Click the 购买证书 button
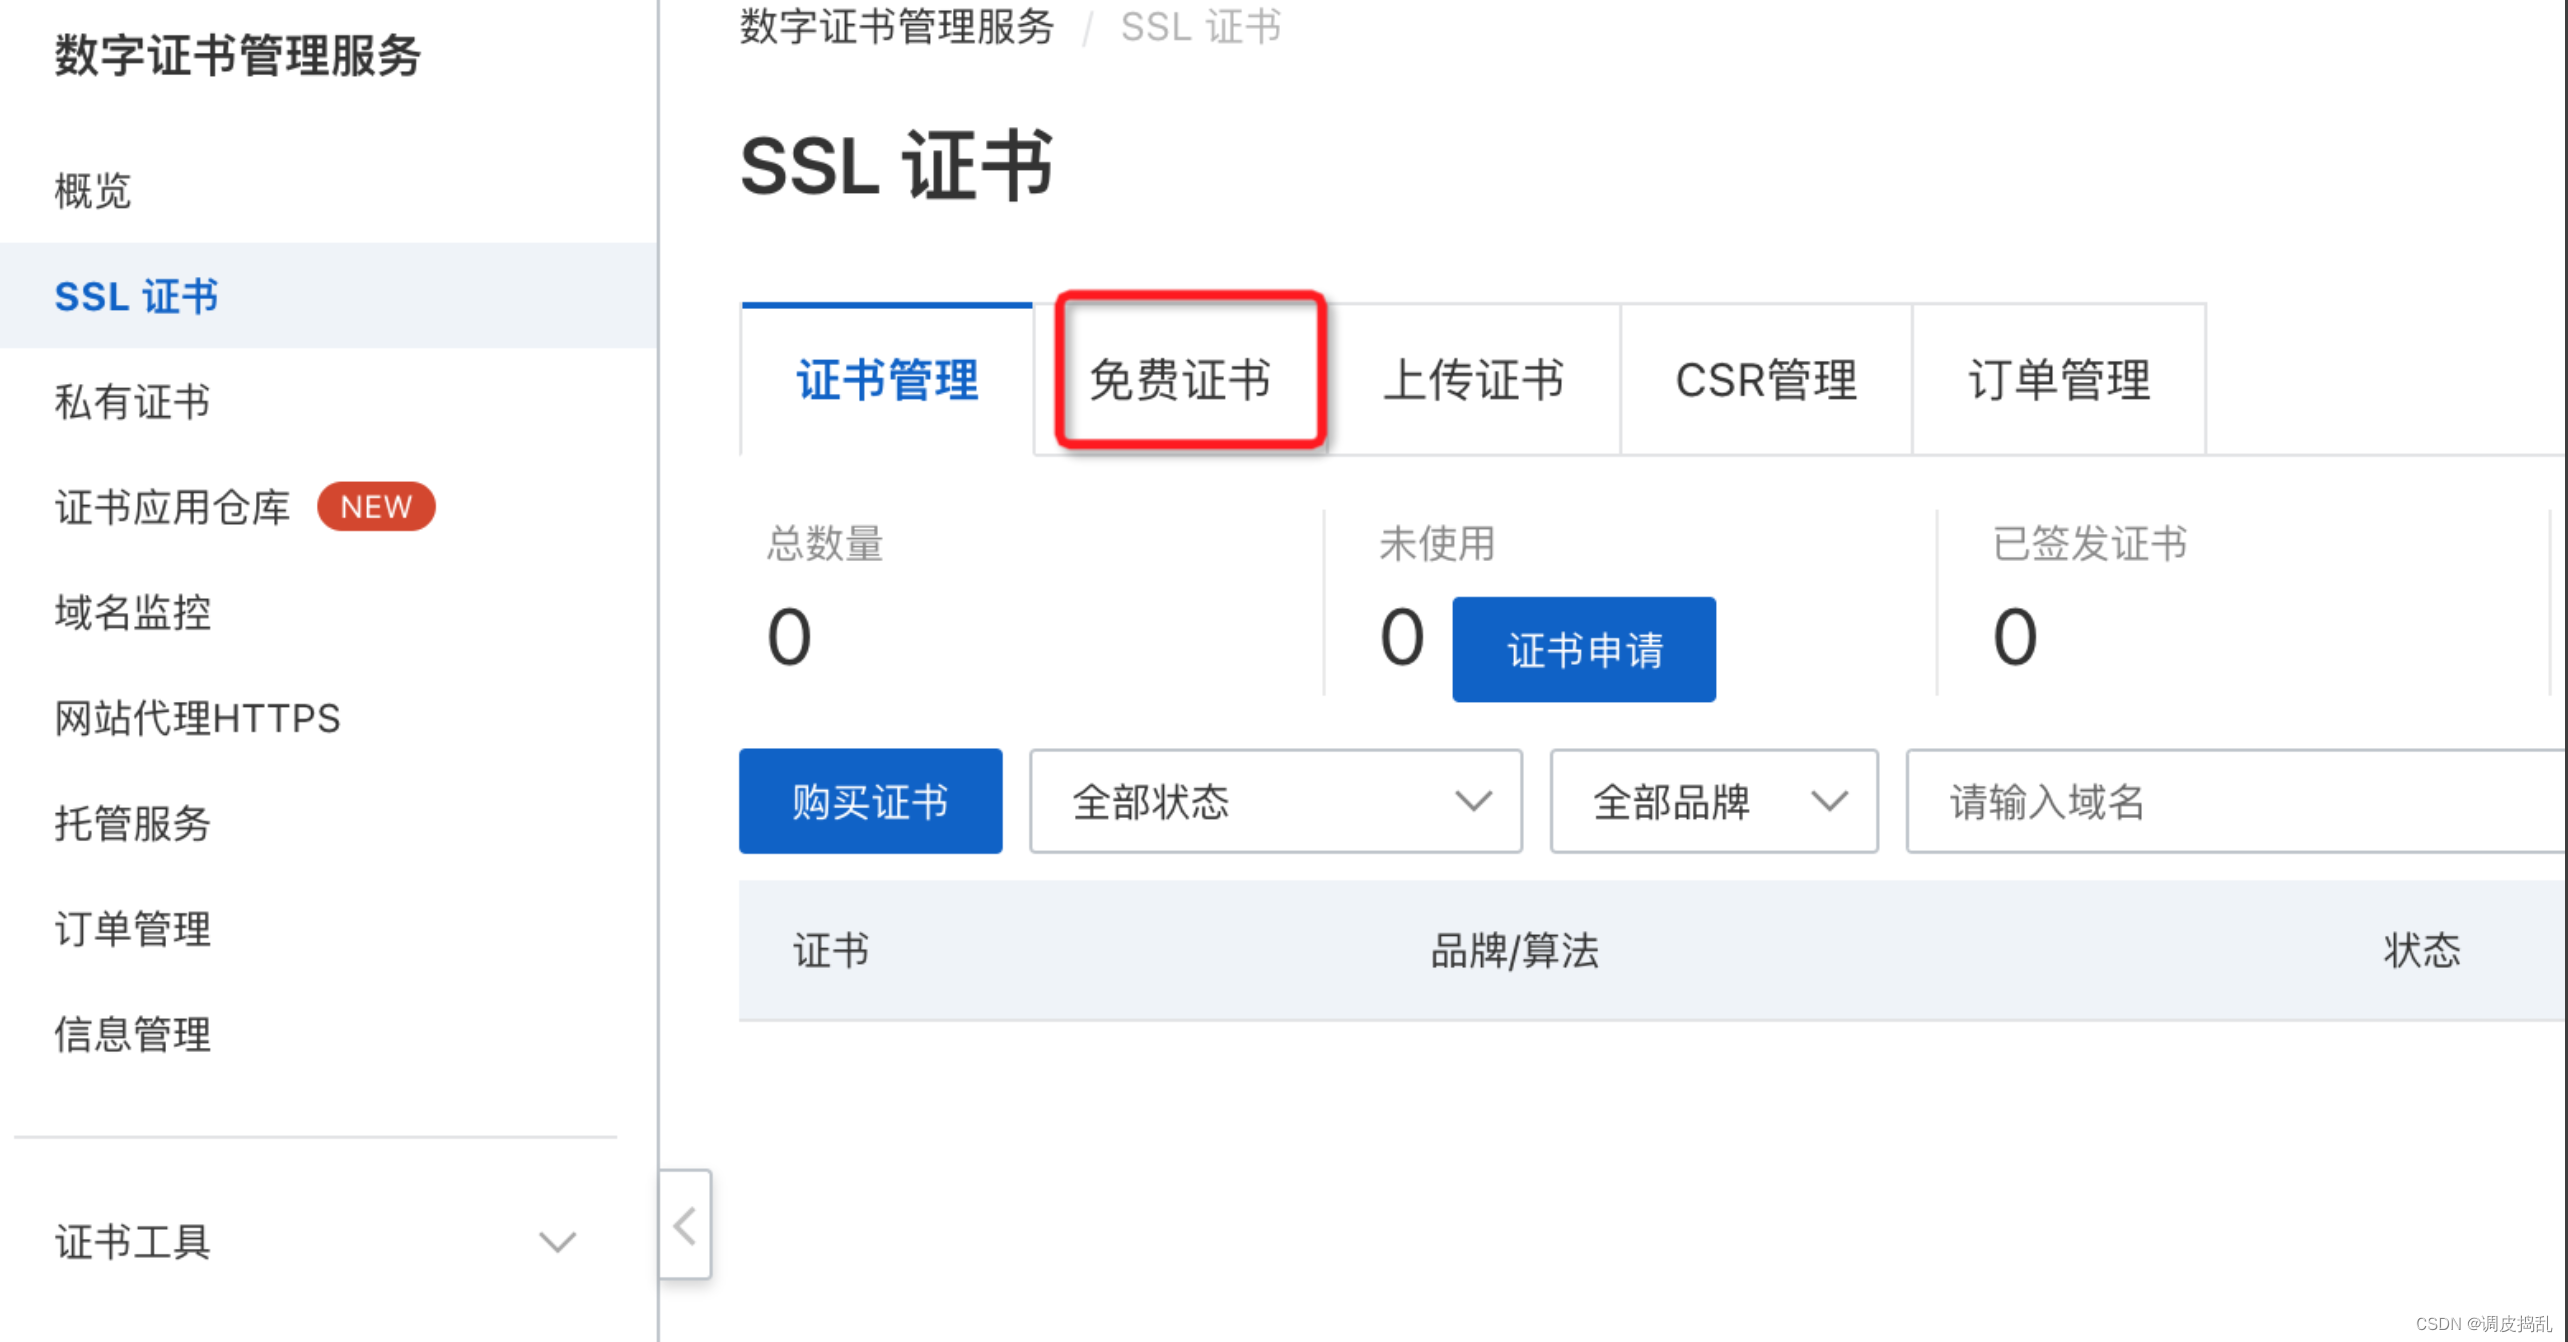This screenshot has width=2568, height=1342. tap(869, 801)
